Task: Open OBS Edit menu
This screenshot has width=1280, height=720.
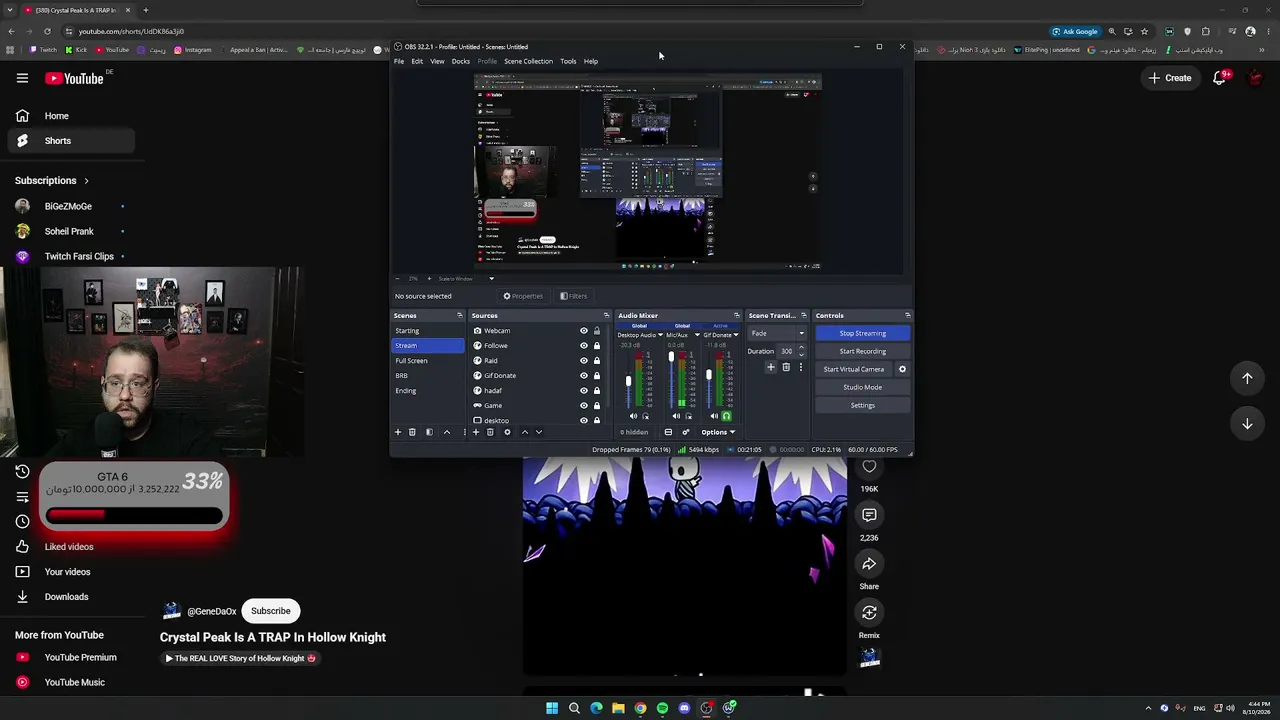Action: [x=417, y=62]
